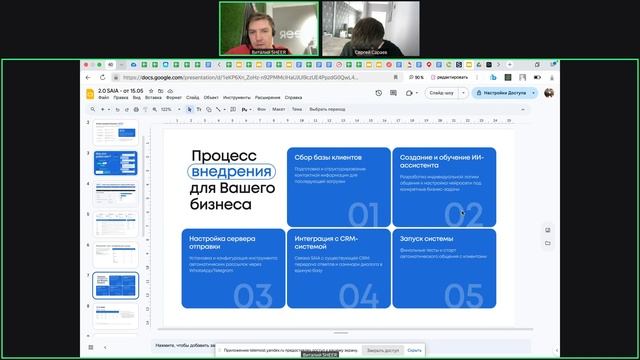Select slide 4 thumbnail

pos(116,194)
